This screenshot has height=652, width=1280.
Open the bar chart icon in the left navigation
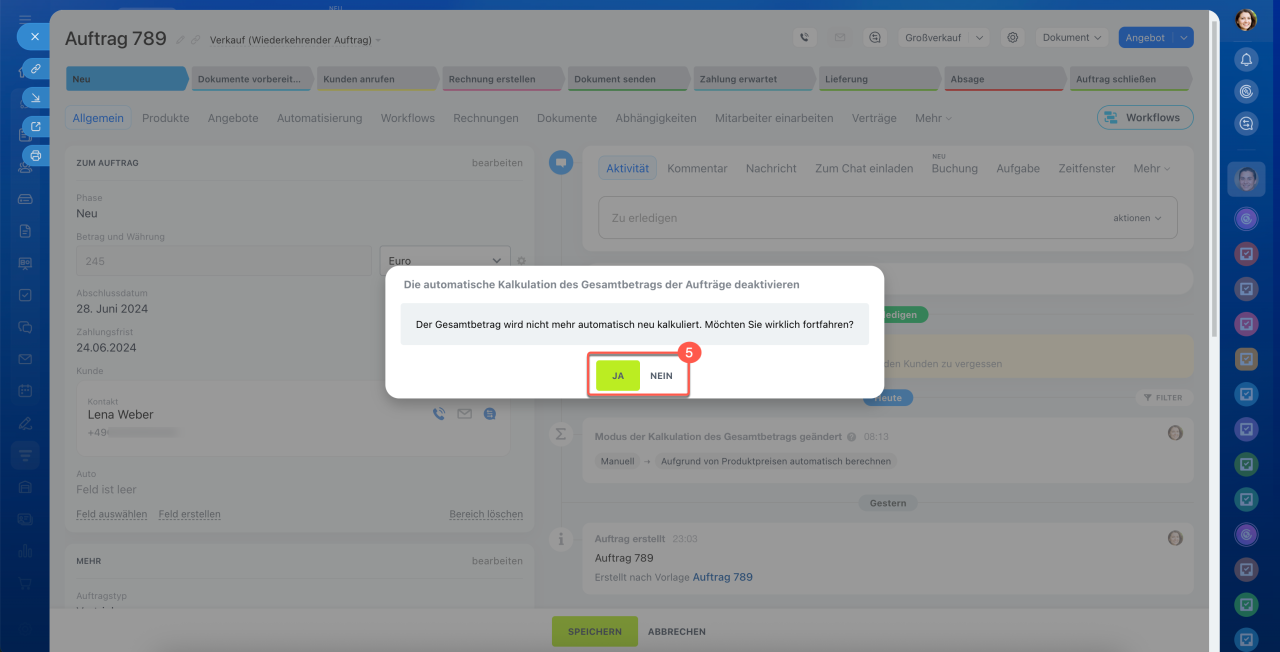pyautogui.click(x=25, y=551)
